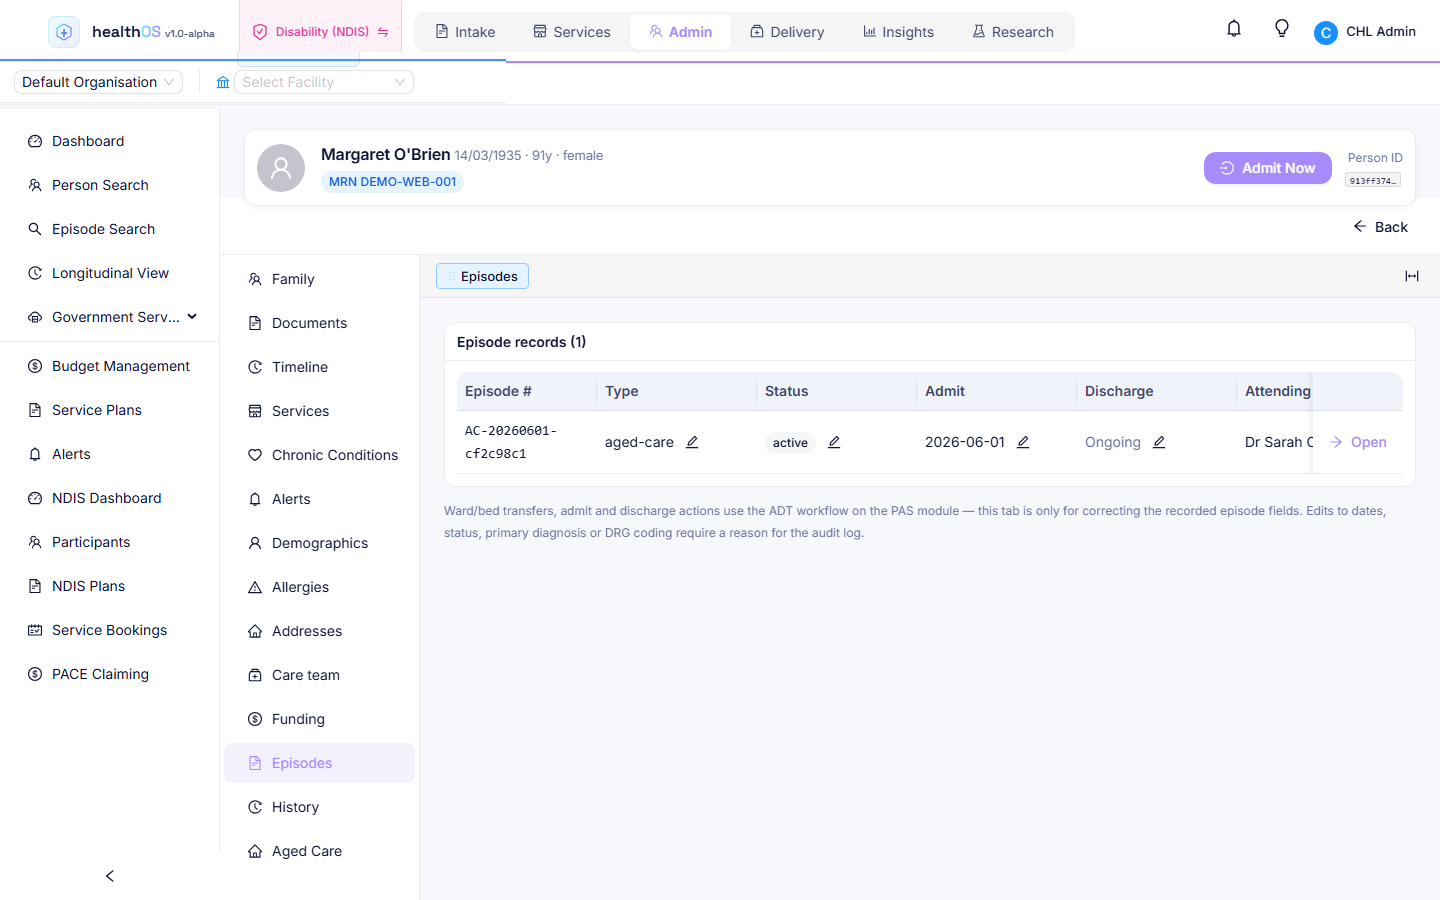Toggle full-width panel icon beside Episodes tab

pos(1412,276)
